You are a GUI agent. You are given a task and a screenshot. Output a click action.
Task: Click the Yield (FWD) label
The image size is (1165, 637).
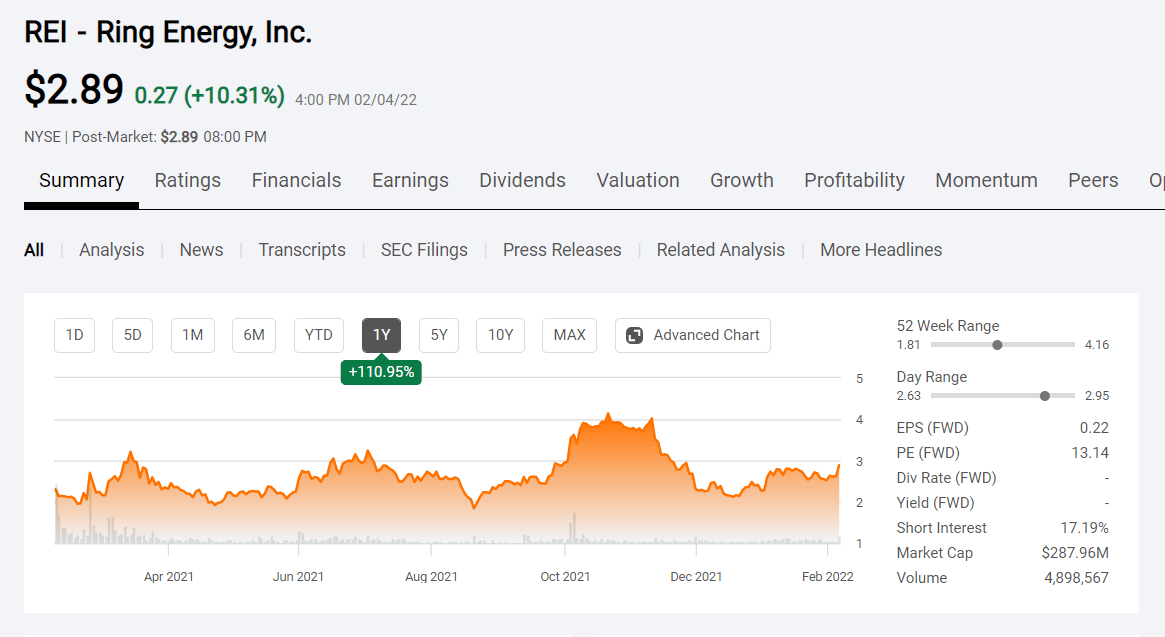point(935,503)
